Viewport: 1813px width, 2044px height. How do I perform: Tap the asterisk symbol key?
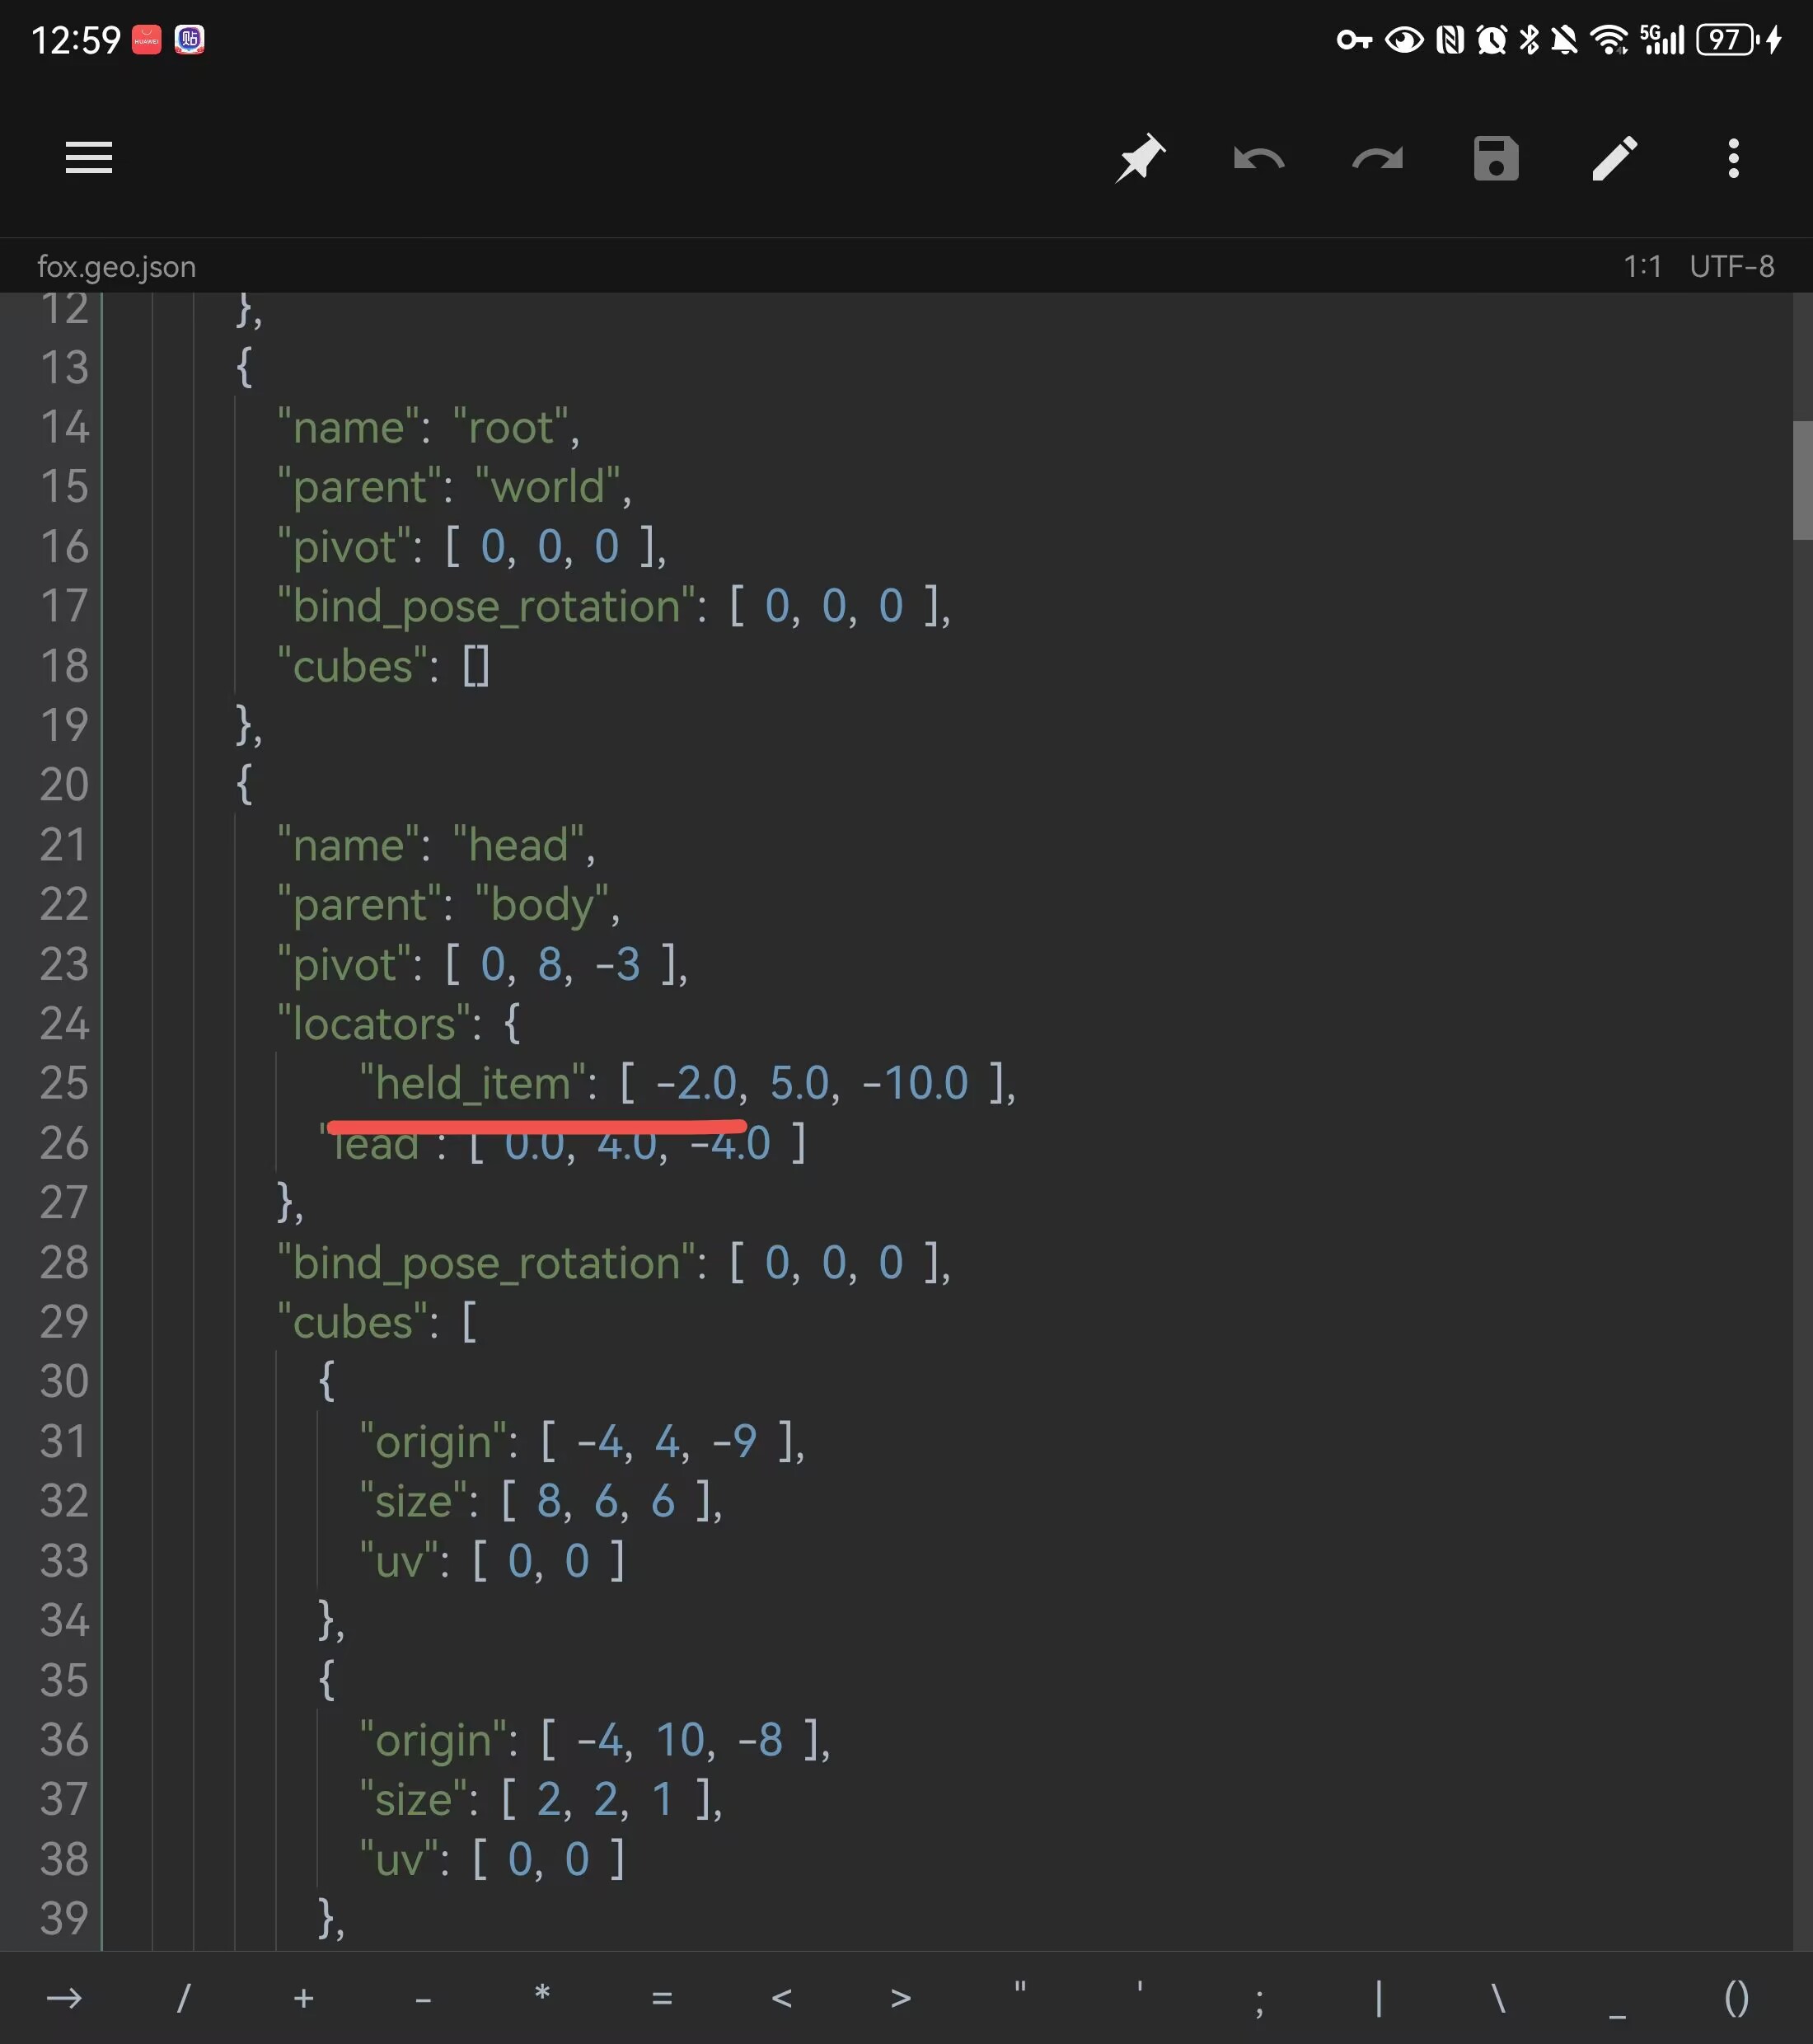(542, 1998)
